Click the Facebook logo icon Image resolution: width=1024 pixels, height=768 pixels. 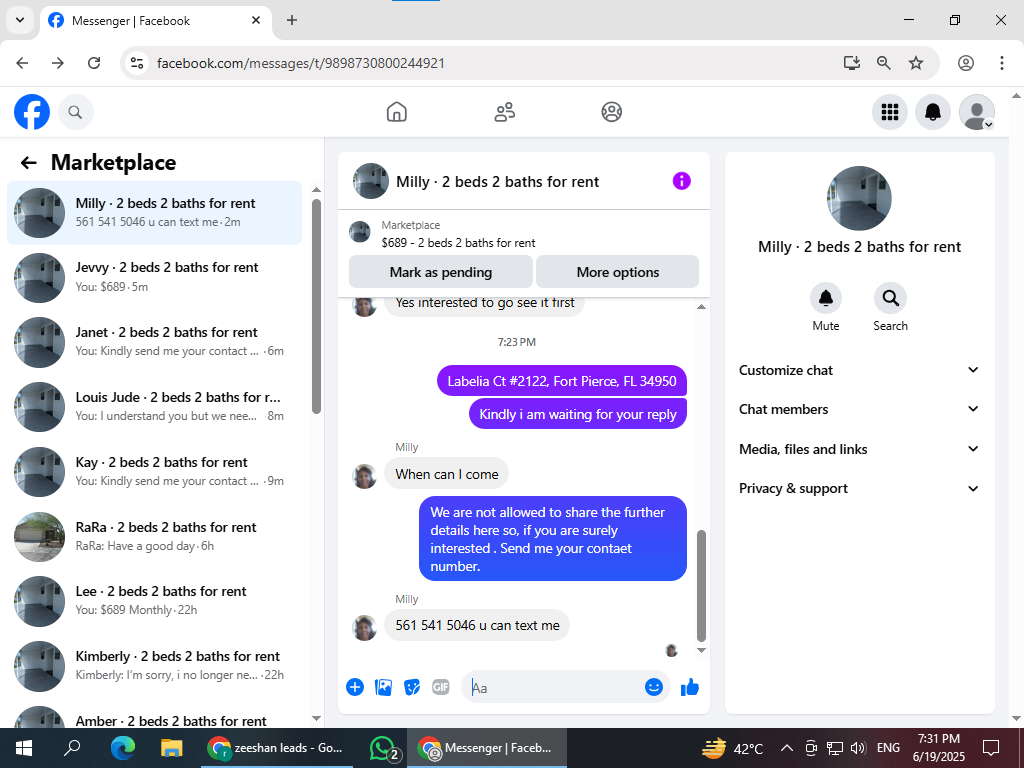(32, 112)
